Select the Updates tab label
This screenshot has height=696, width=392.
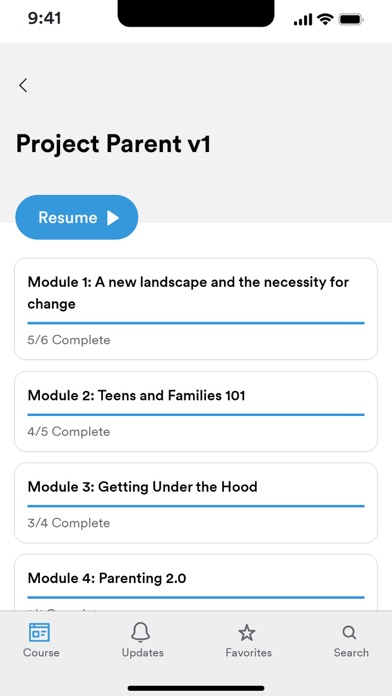click(x=143, y=652)
